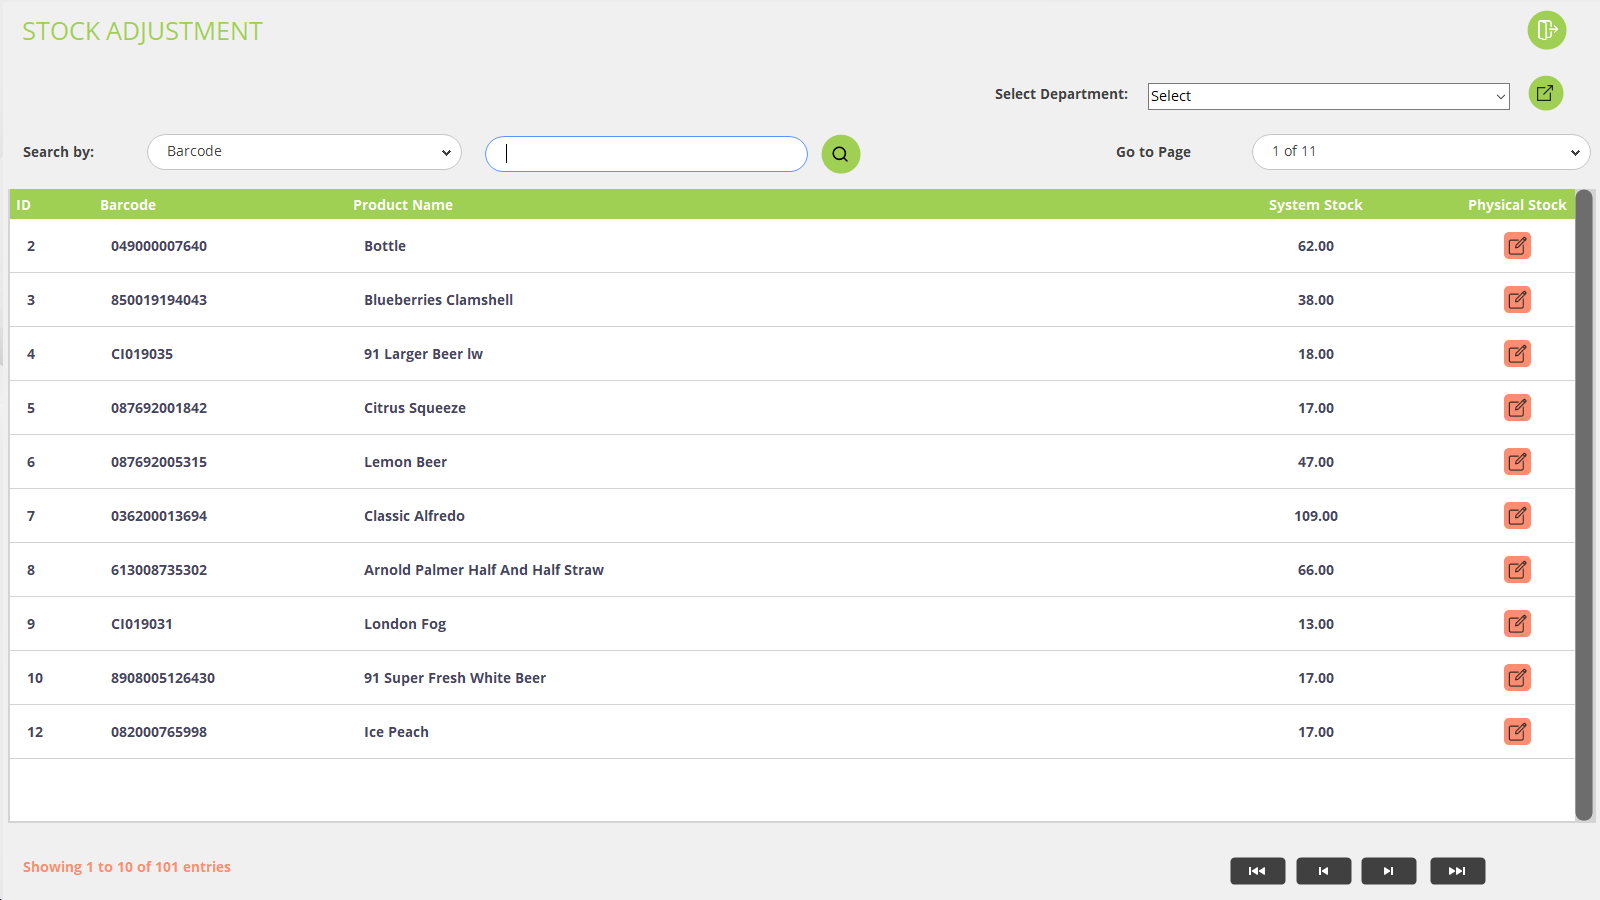Edit physical stock for Classic Alfredo

coord(1517,516)
